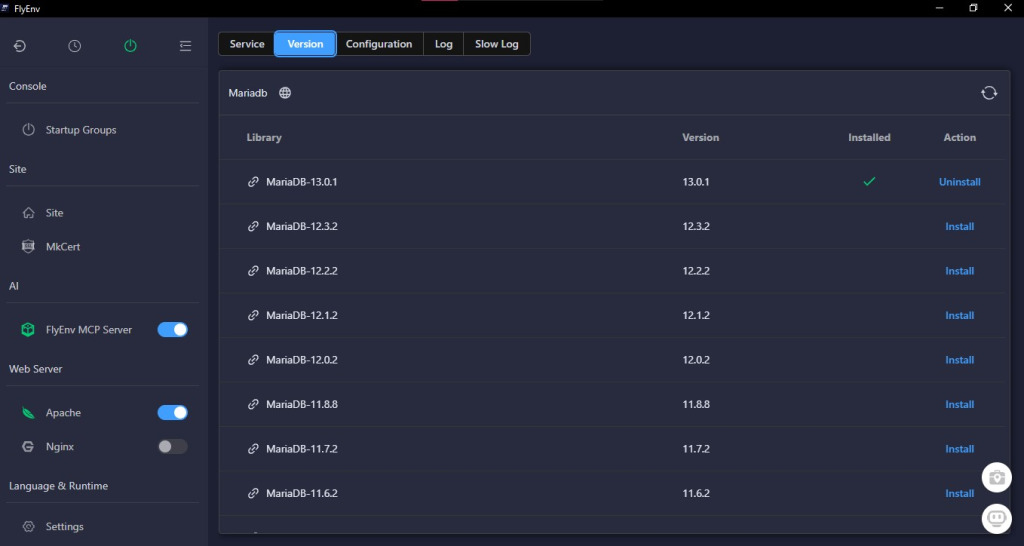This screenshot has width=1024, height=546.
Task: Click the 12.0.2 version cell
Action: tap(696, 360)
